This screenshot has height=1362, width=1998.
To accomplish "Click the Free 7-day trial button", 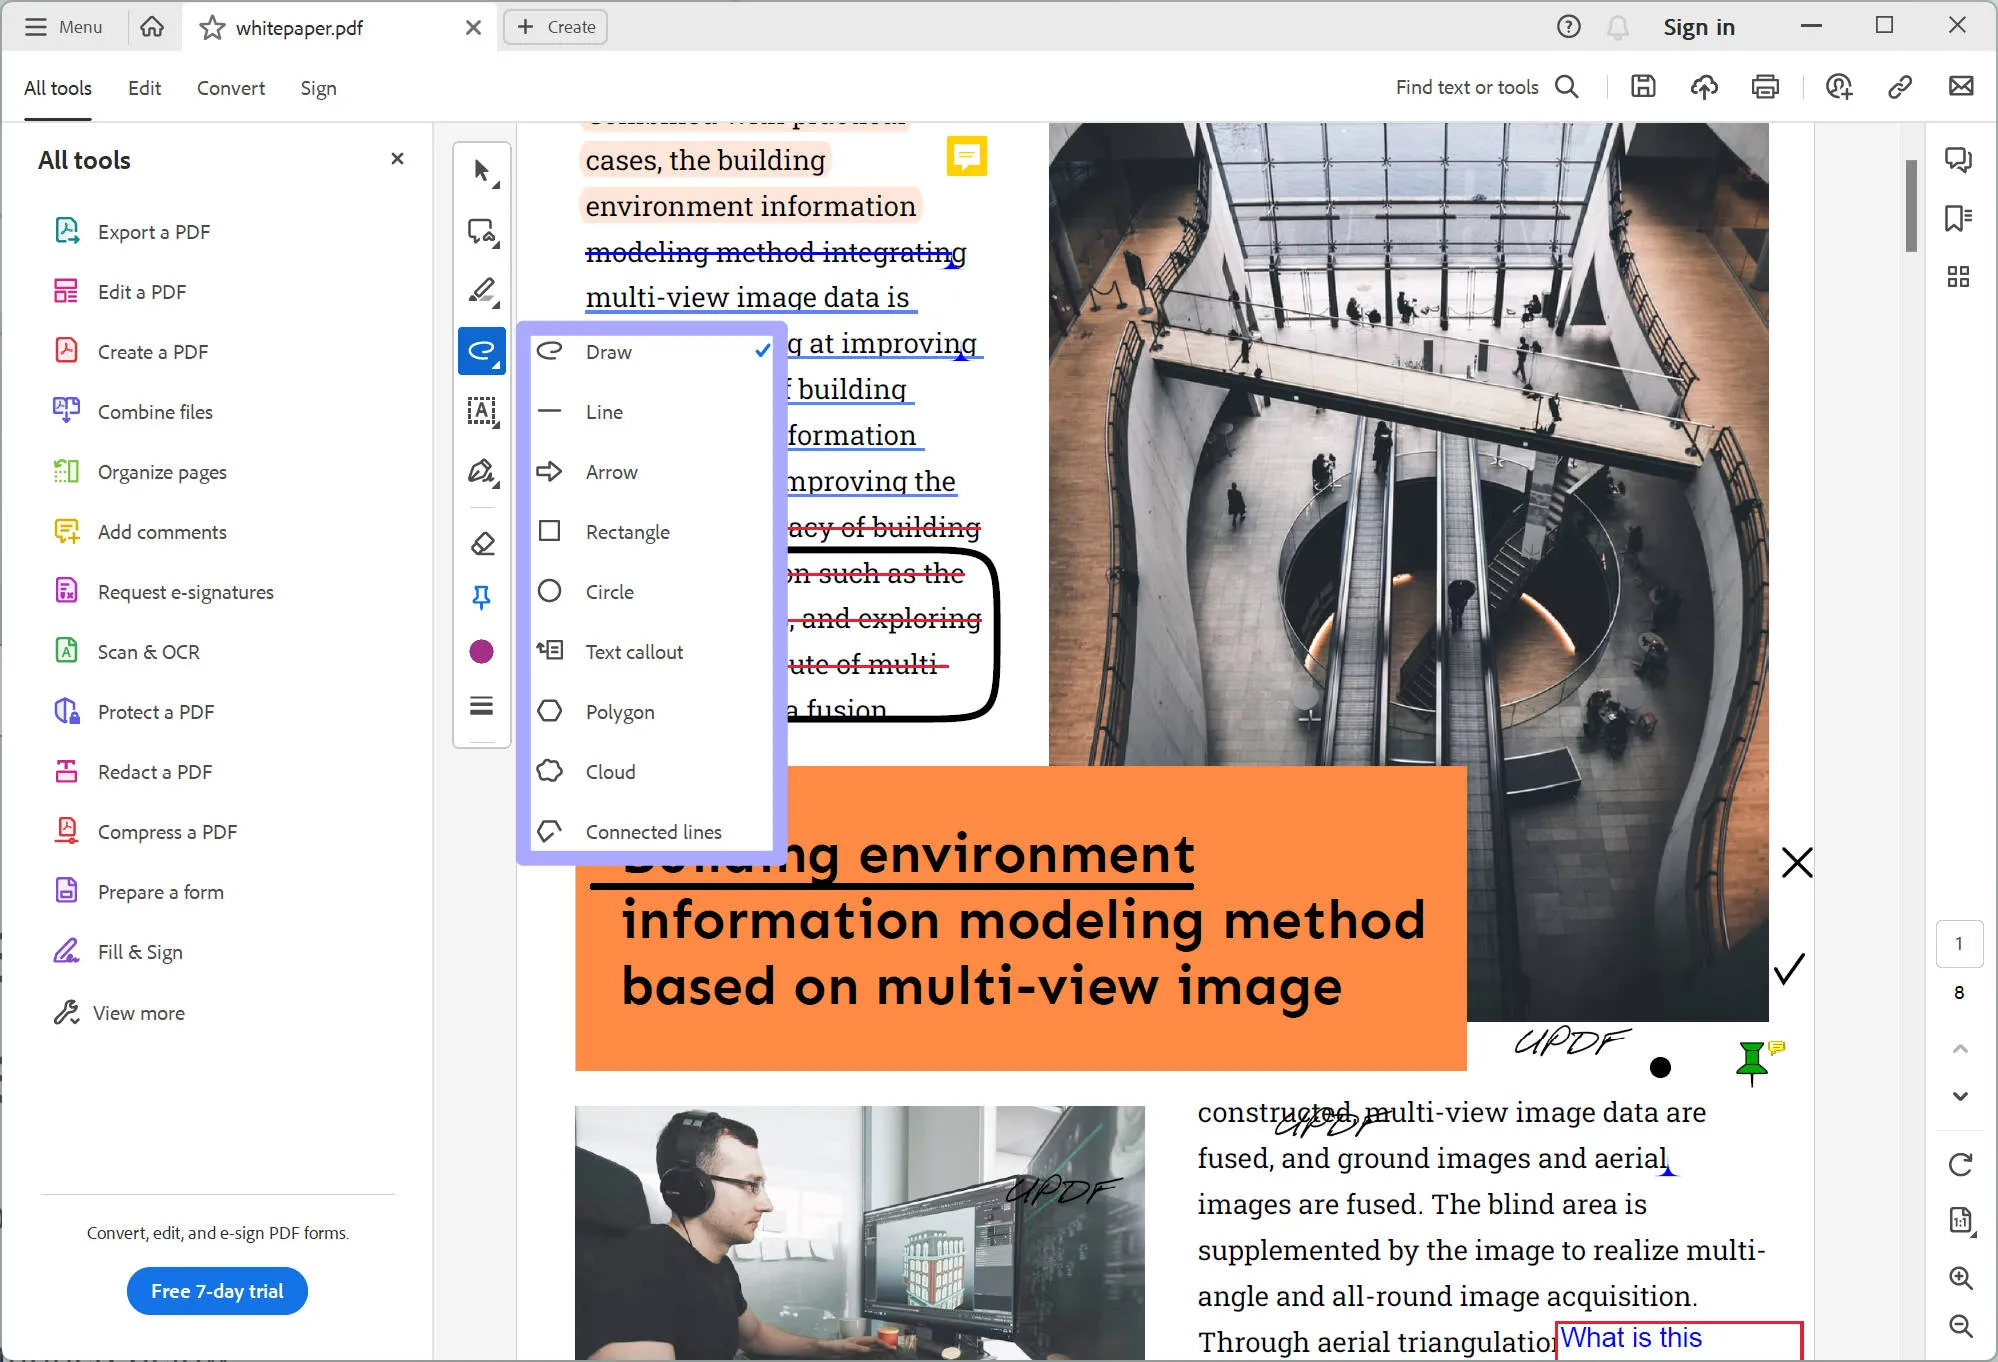I will [216, 1292].
